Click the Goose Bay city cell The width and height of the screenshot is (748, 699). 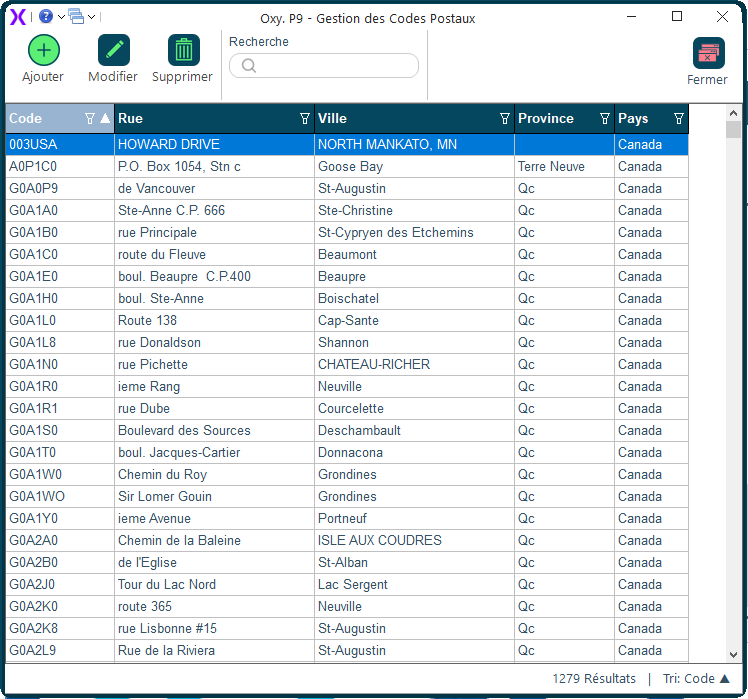click(x=414, y=167)
